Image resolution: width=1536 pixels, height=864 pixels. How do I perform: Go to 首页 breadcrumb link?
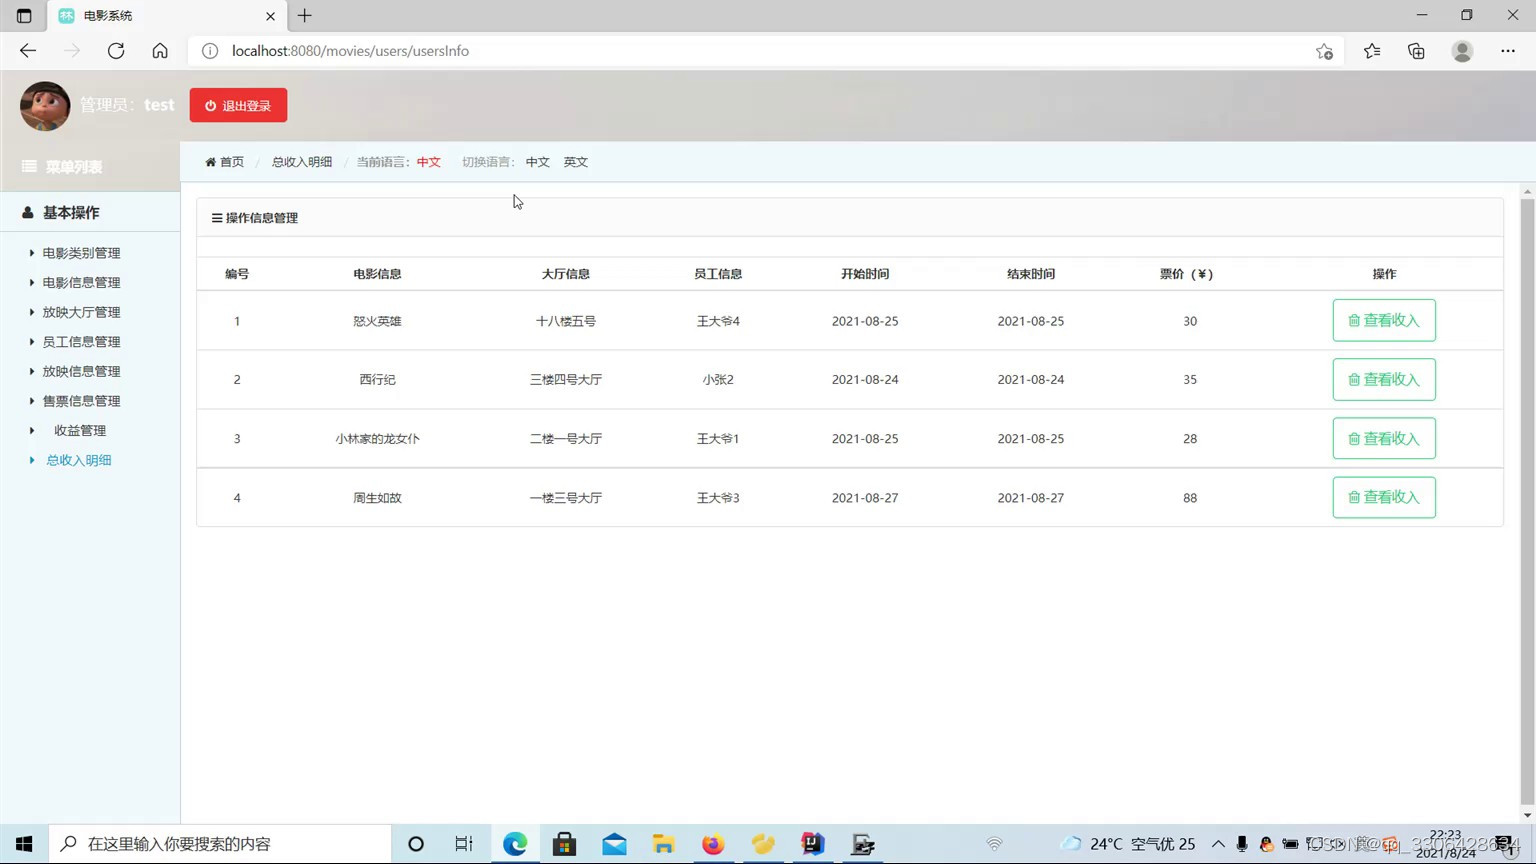click(225, 162)
